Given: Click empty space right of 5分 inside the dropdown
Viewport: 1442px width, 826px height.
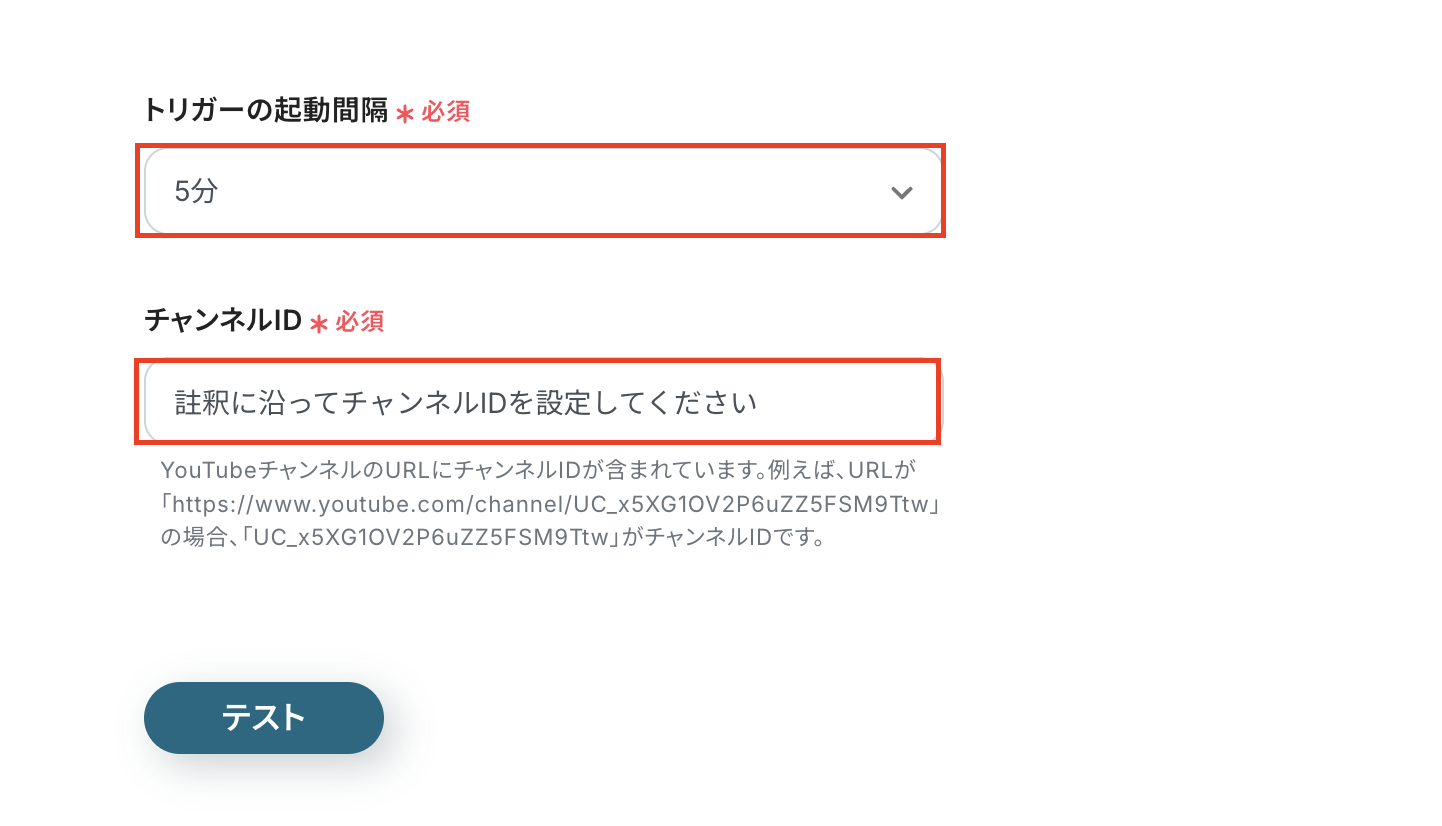Looking at the screenshot, I should coord(550,192).
